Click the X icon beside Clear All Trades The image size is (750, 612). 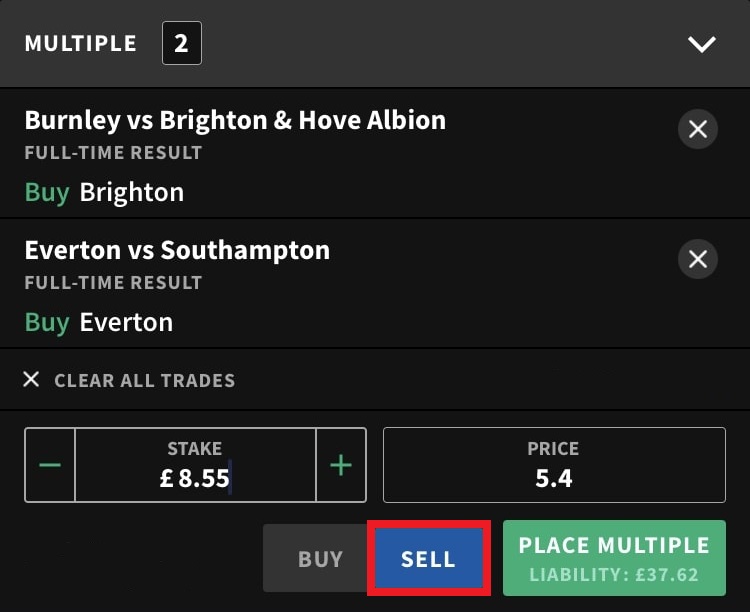coord(32,380)
